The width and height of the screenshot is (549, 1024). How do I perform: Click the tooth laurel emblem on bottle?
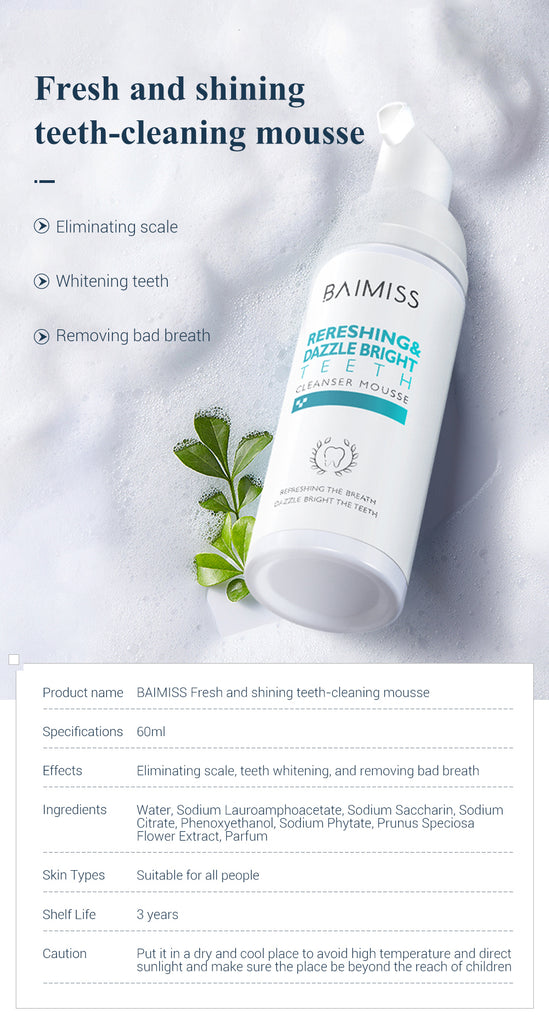333,456
